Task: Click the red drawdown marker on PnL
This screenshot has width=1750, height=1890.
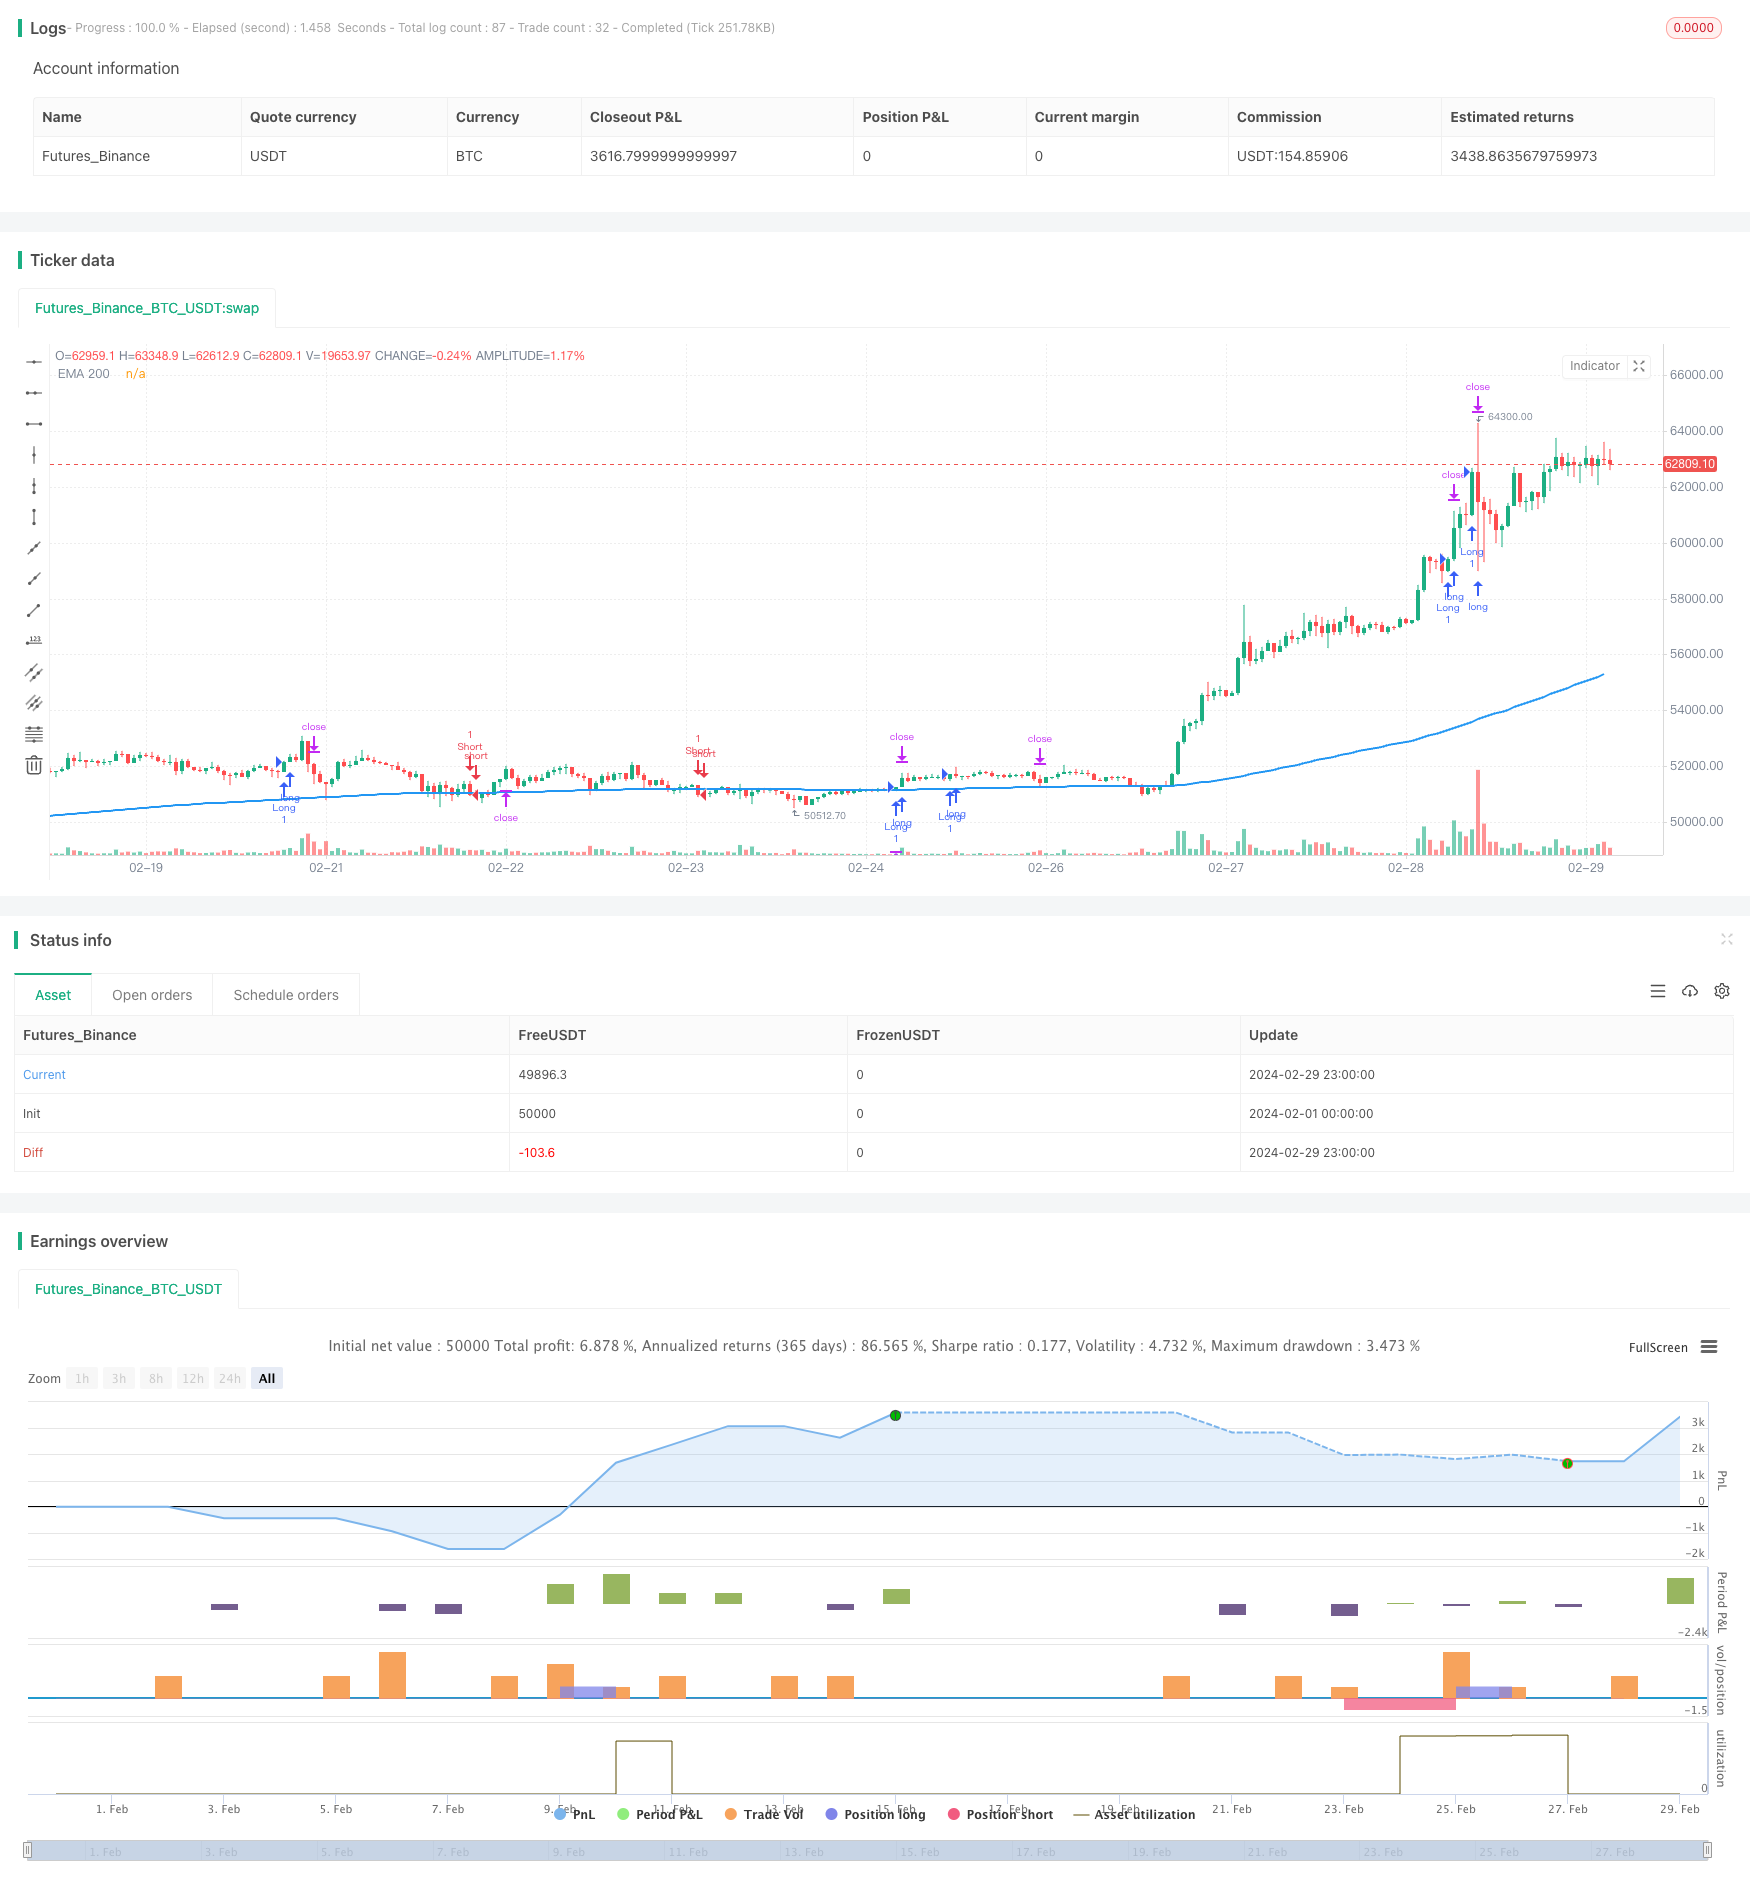Action: click(1567, 1463)
